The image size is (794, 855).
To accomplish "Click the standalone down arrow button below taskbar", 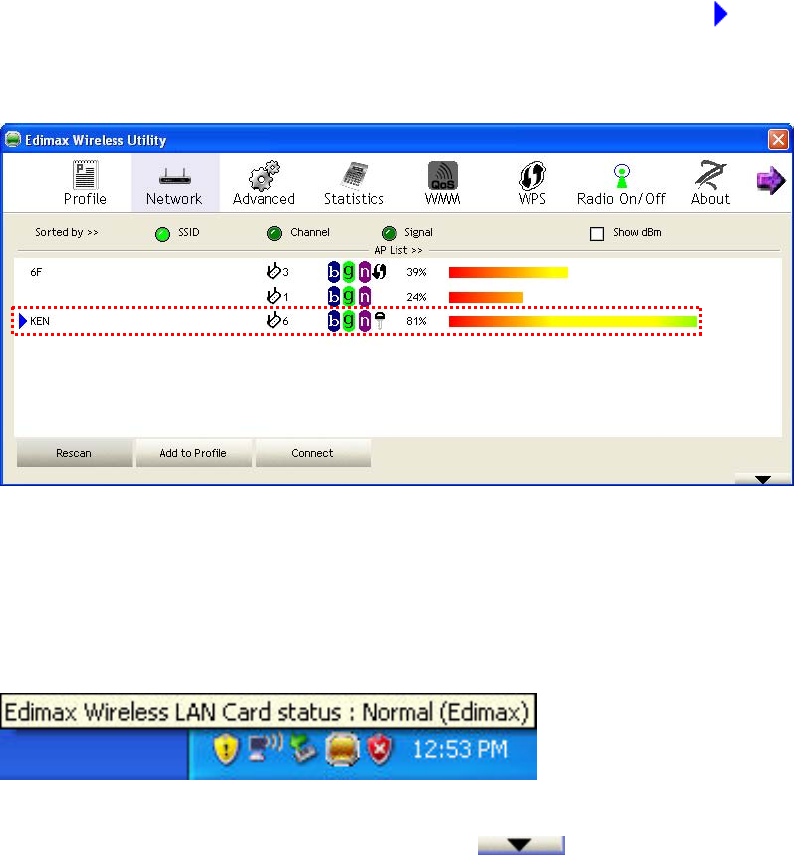I will [x=521, y=845].
